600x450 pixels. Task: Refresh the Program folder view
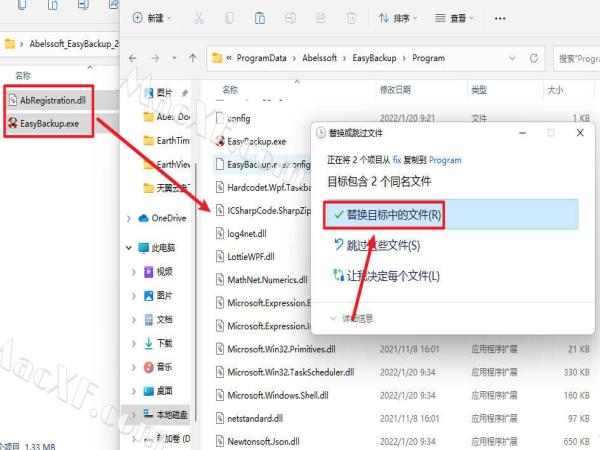pyautogui.click(x=534, y=58)
